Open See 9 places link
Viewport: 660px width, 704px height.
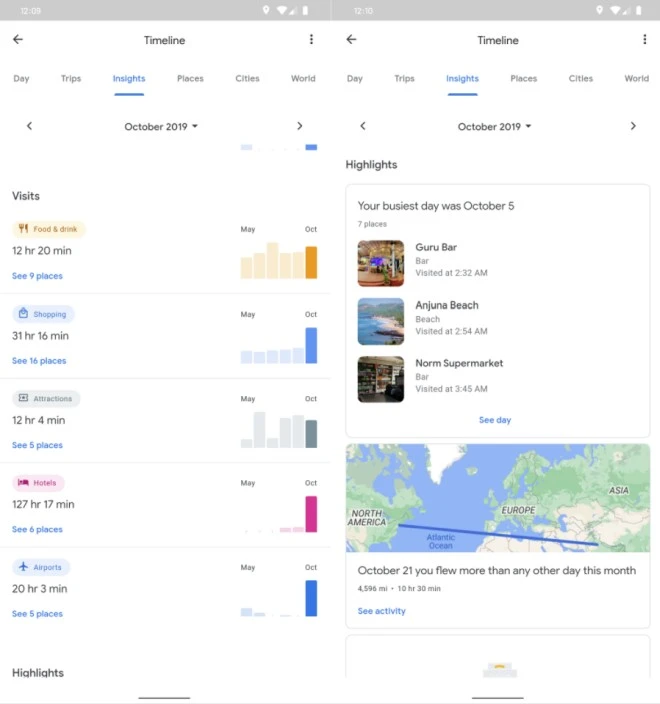(x=37, y=276)
